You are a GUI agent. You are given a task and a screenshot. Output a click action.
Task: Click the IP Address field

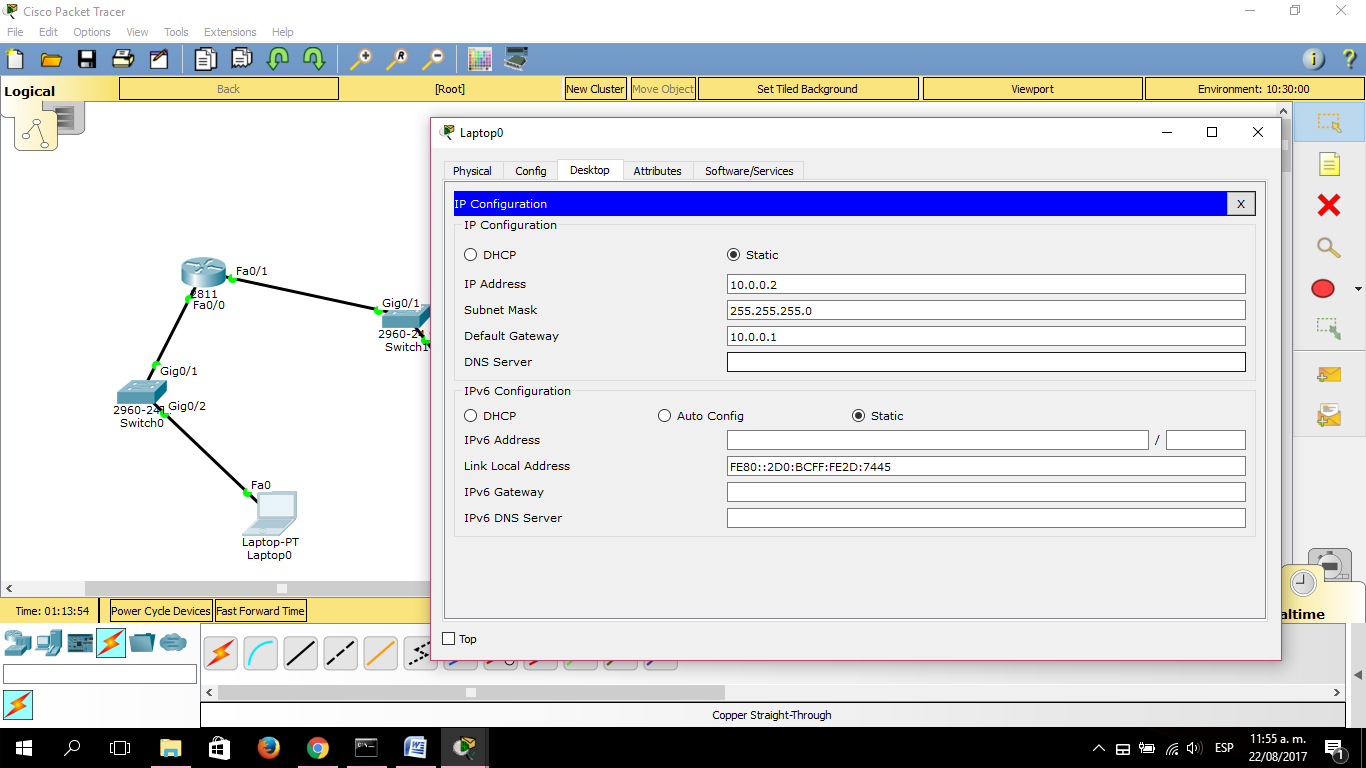(986, 284)
